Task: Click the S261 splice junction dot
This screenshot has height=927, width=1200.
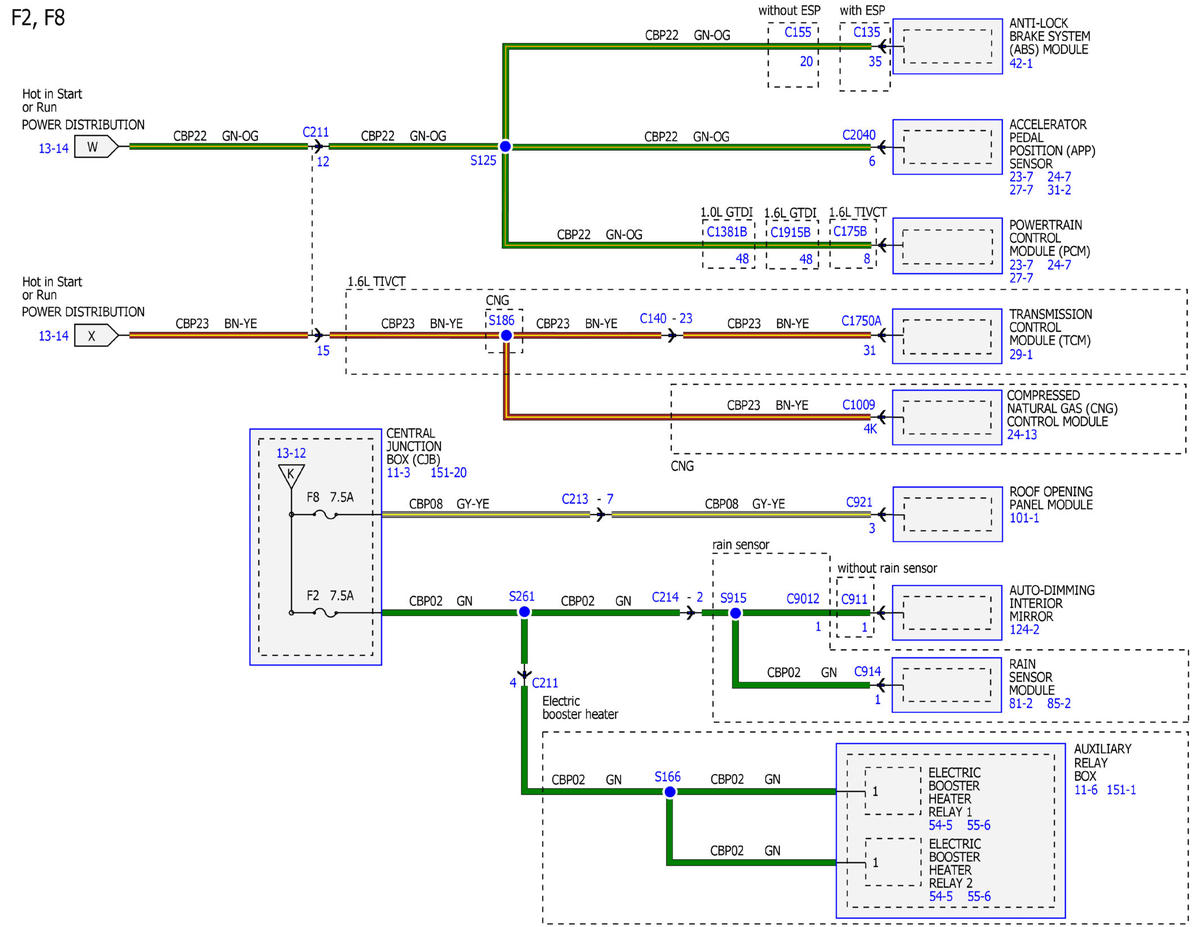Action: pyautogui.click(x=523, y=612)
